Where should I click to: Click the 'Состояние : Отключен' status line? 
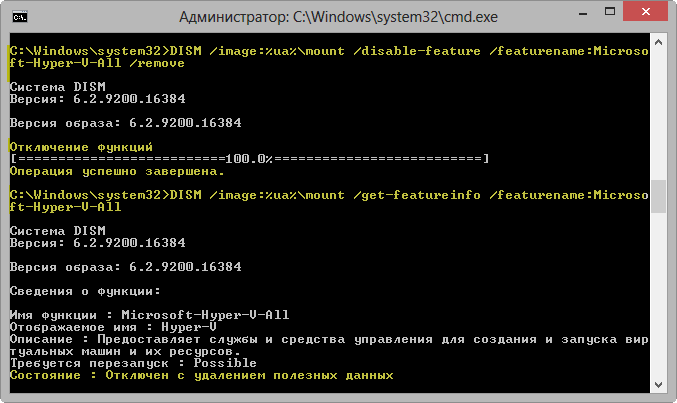202,375
